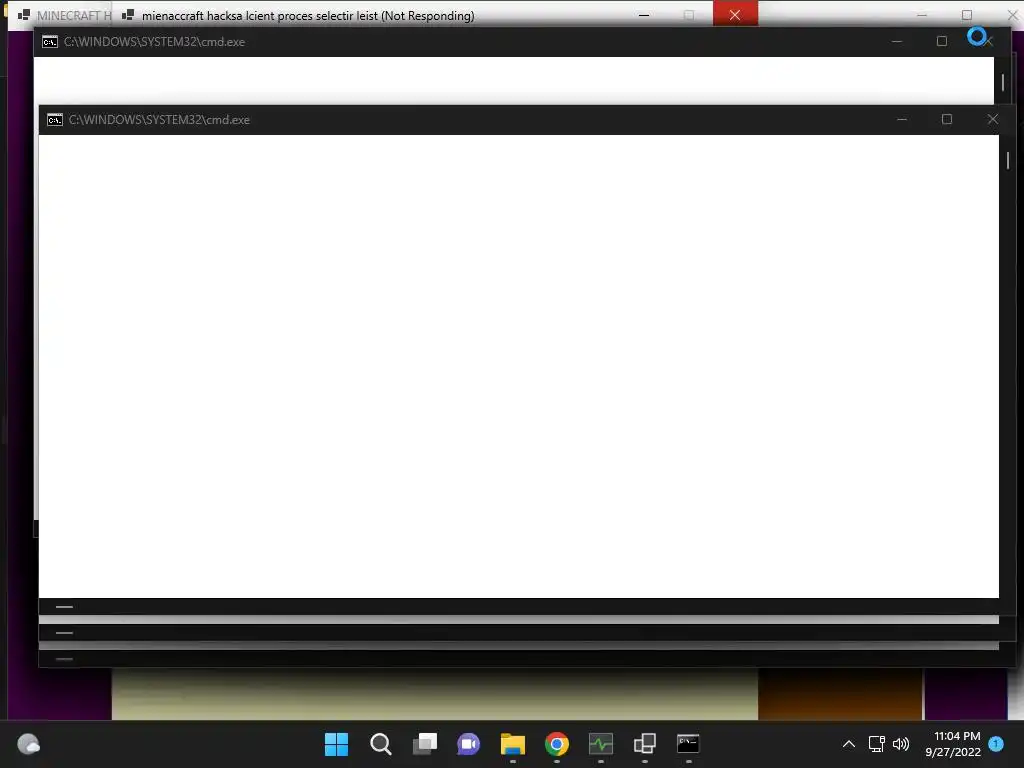Click the rear cmd.exe vertical scrollbar thumb
The width and height of the screenshot is (1024, 768).
coord(1003,82)
